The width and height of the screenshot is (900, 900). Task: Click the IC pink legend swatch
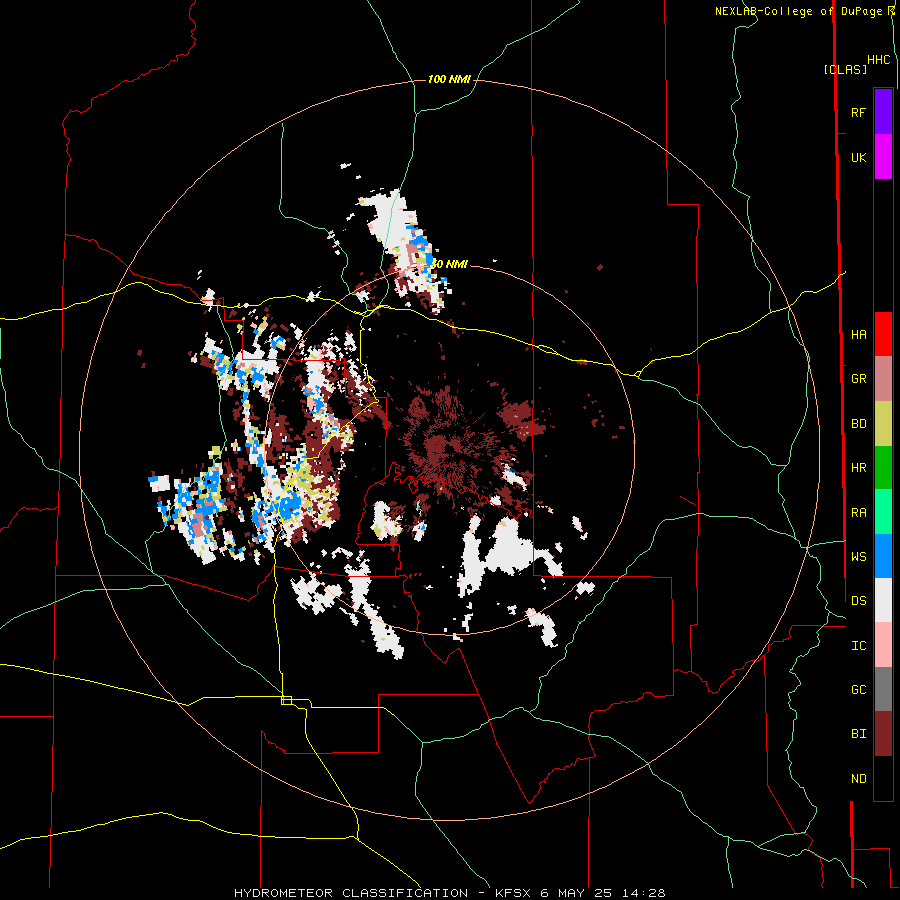tap(883, 645)
